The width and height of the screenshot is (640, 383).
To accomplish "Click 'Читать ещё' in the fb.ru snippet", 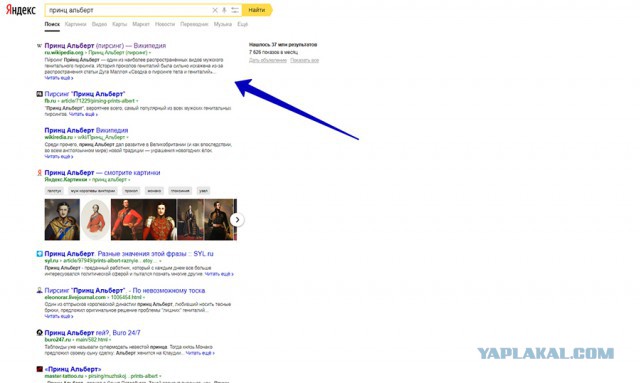I will (83, 114).
